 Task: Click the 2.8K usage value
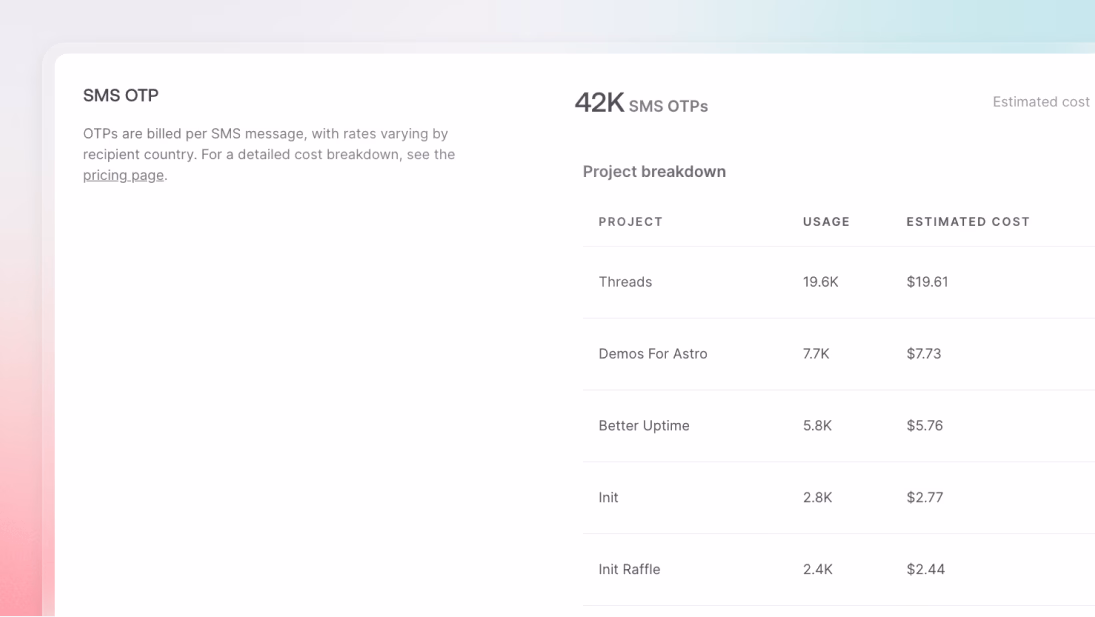[817, 498]
